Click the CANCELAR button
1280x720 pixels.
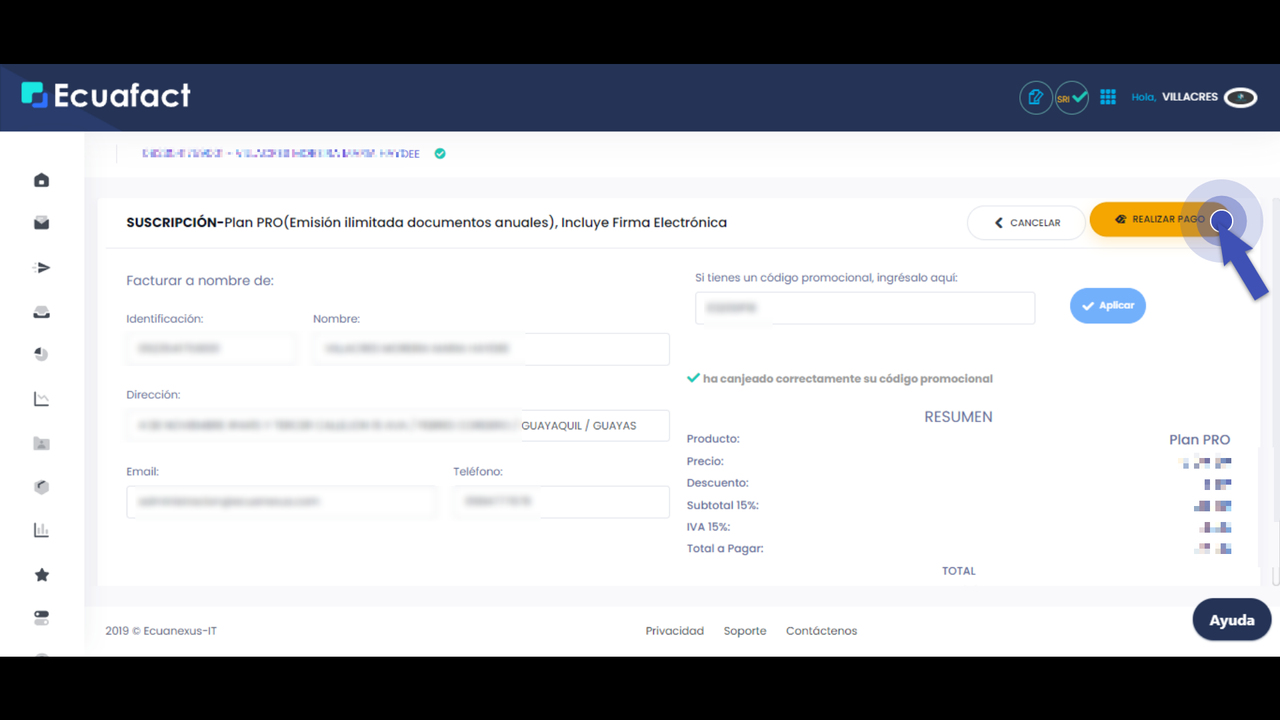coord(1026,223)
